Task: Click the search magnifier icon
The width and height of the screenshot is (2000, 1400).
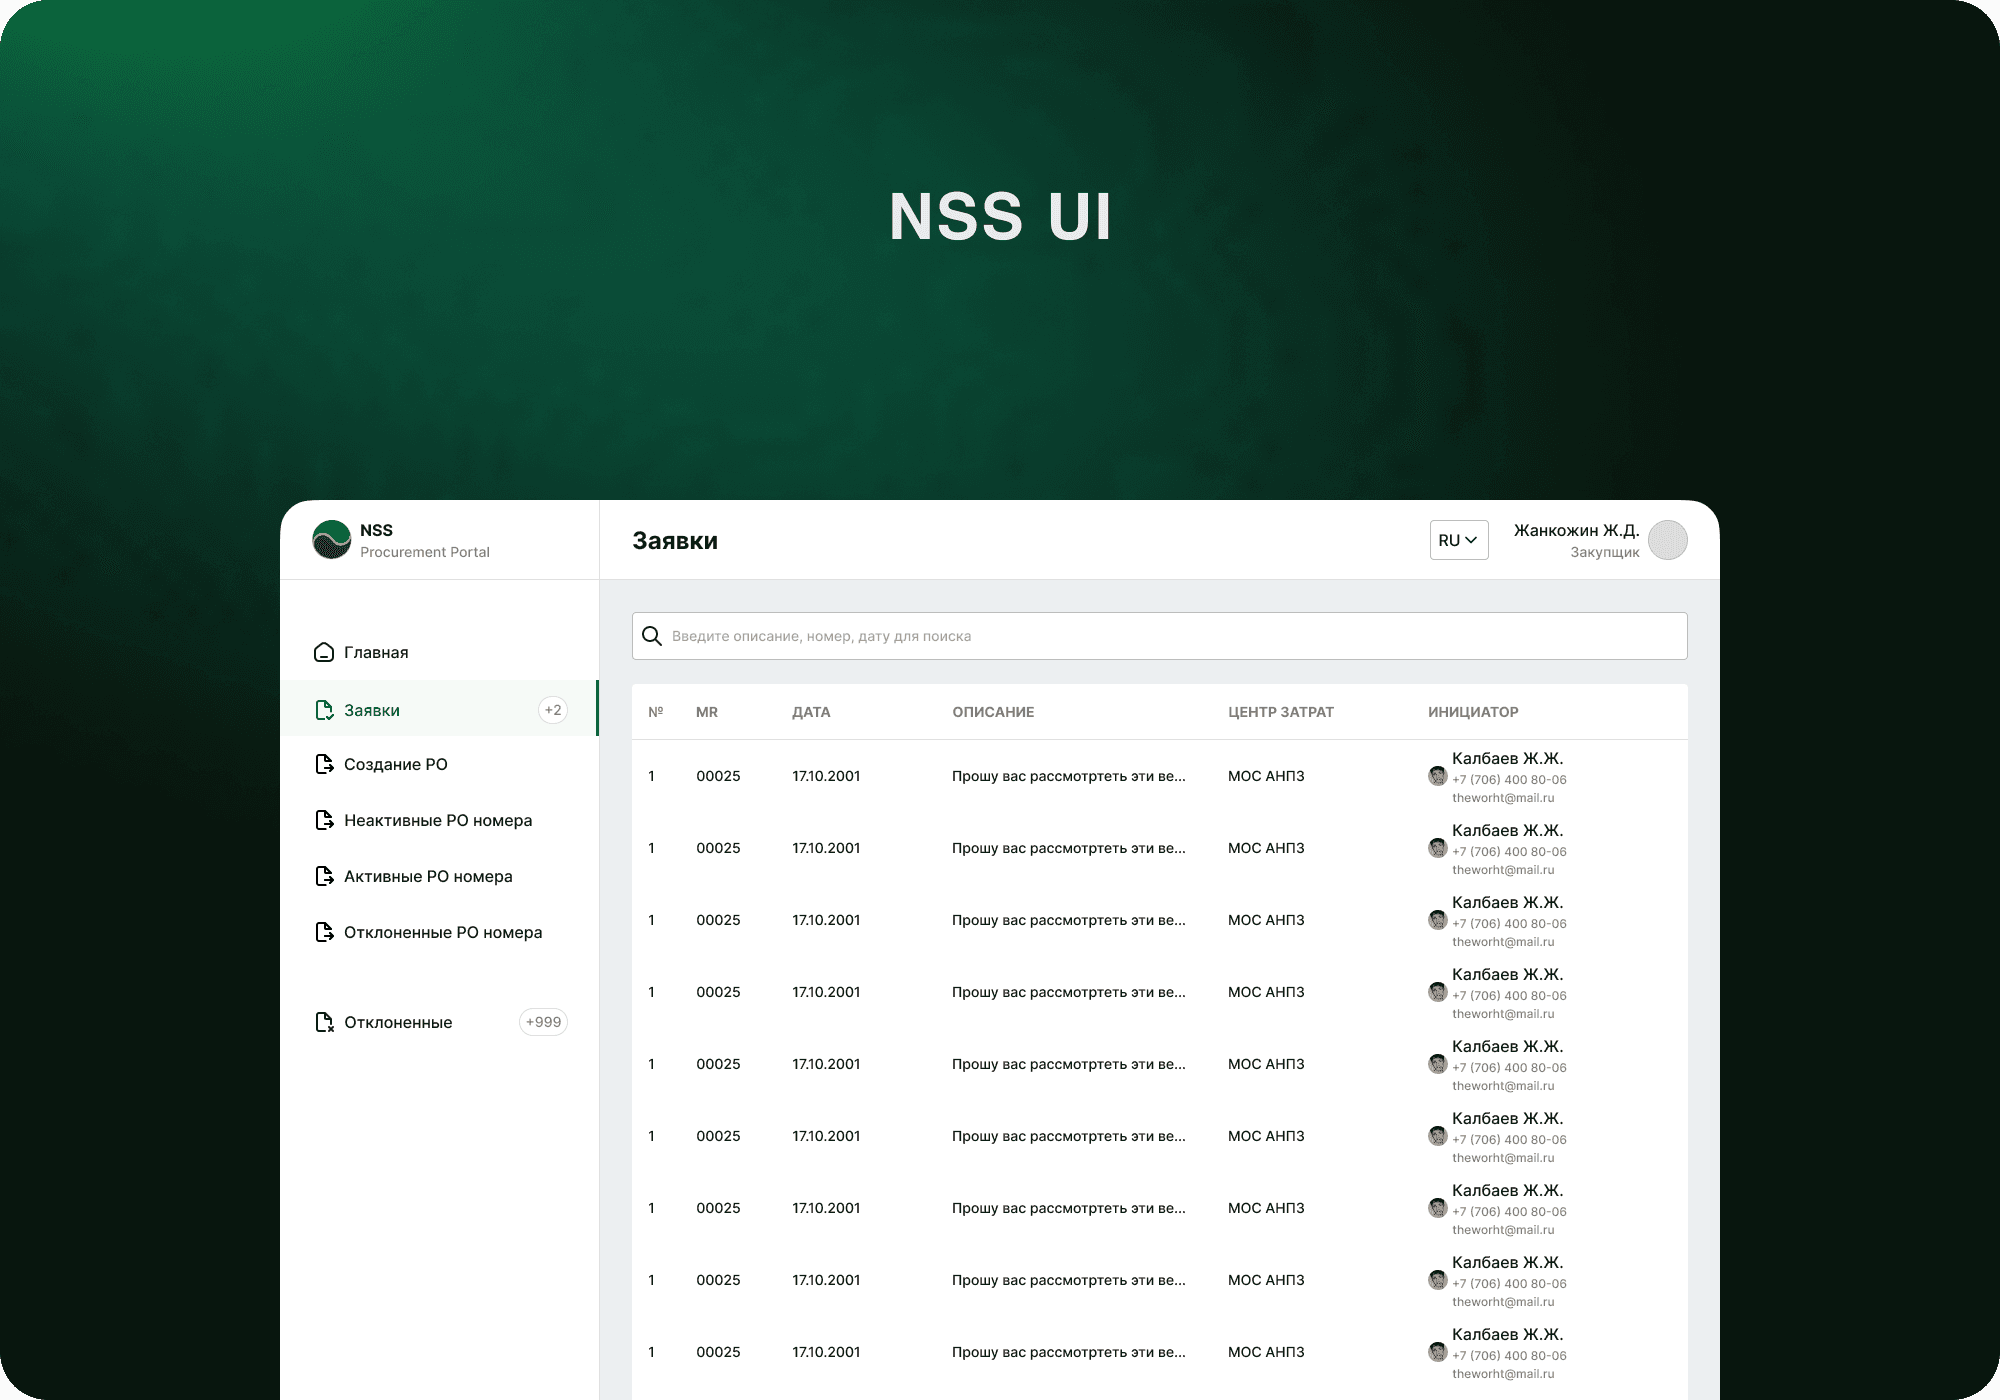Action: [x=652, y=636]
